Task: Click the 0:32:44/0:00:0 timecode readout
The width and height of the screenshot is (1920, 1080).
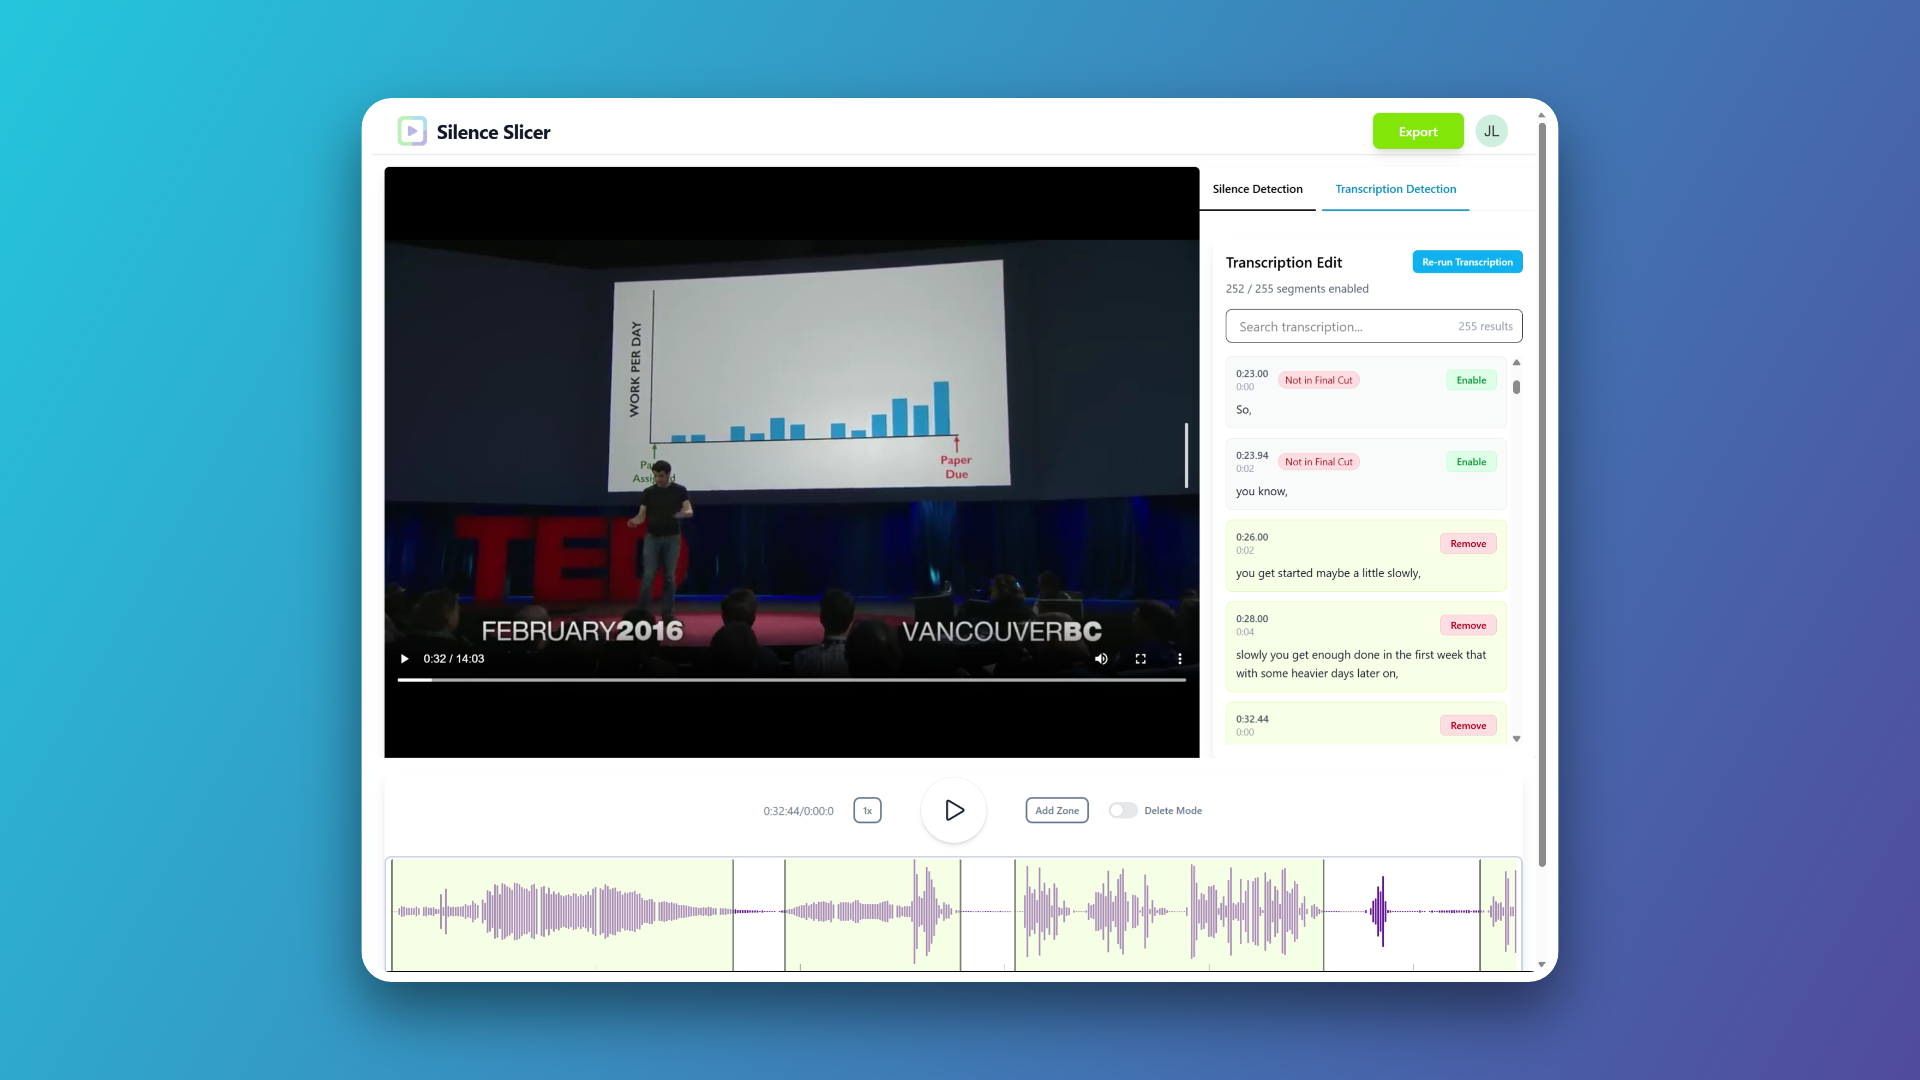Action: [x=798, y=811]
